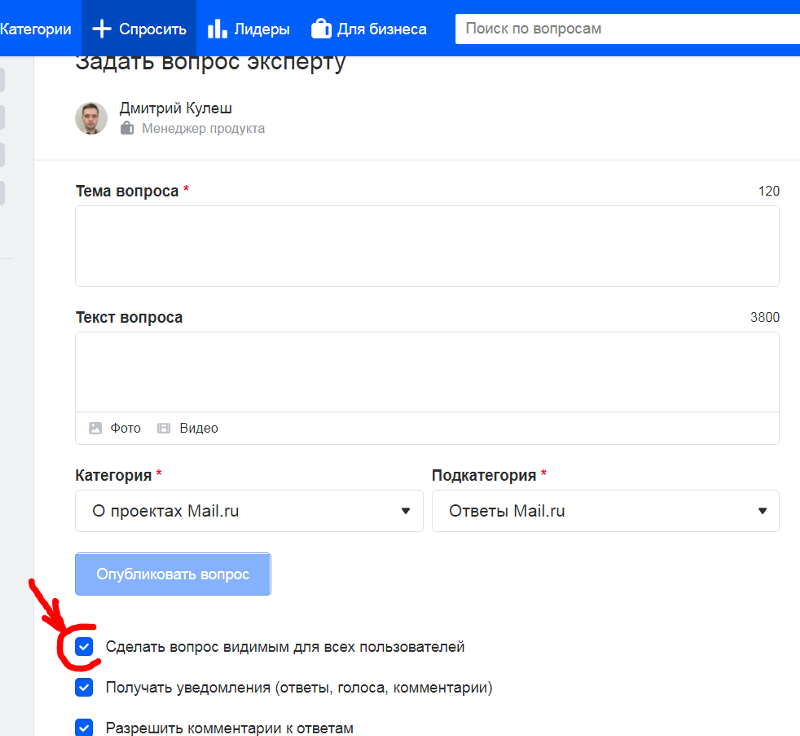Click the Опубликовать вопрос button
The width and height of the screenshot is (800, 736).
173,574
